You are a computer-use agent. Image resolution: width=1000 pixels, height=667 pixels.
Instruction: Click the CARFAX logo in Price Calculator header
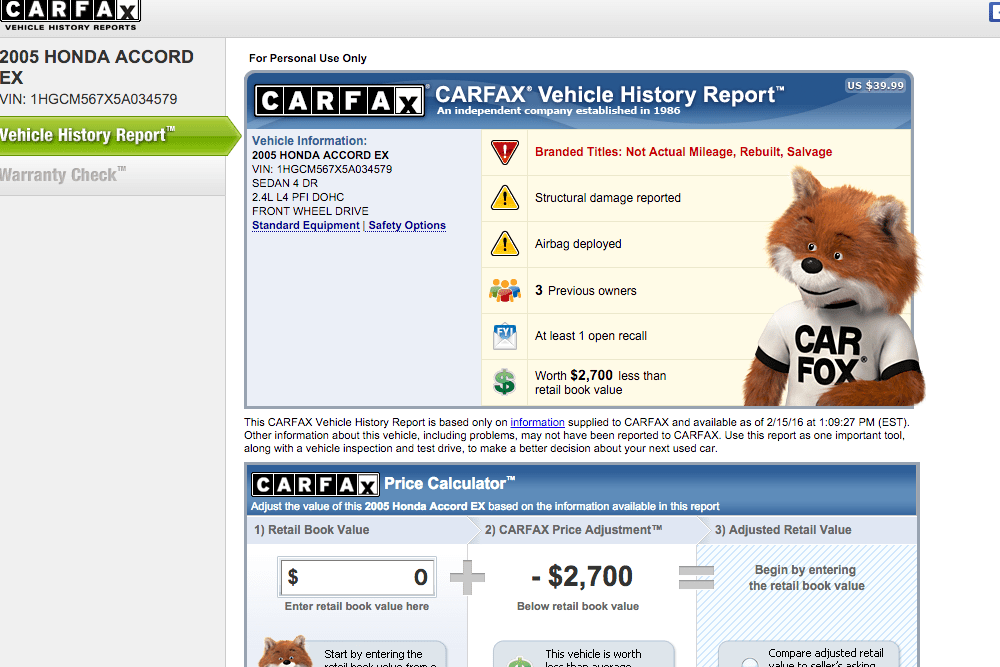(x=315, y=485)
